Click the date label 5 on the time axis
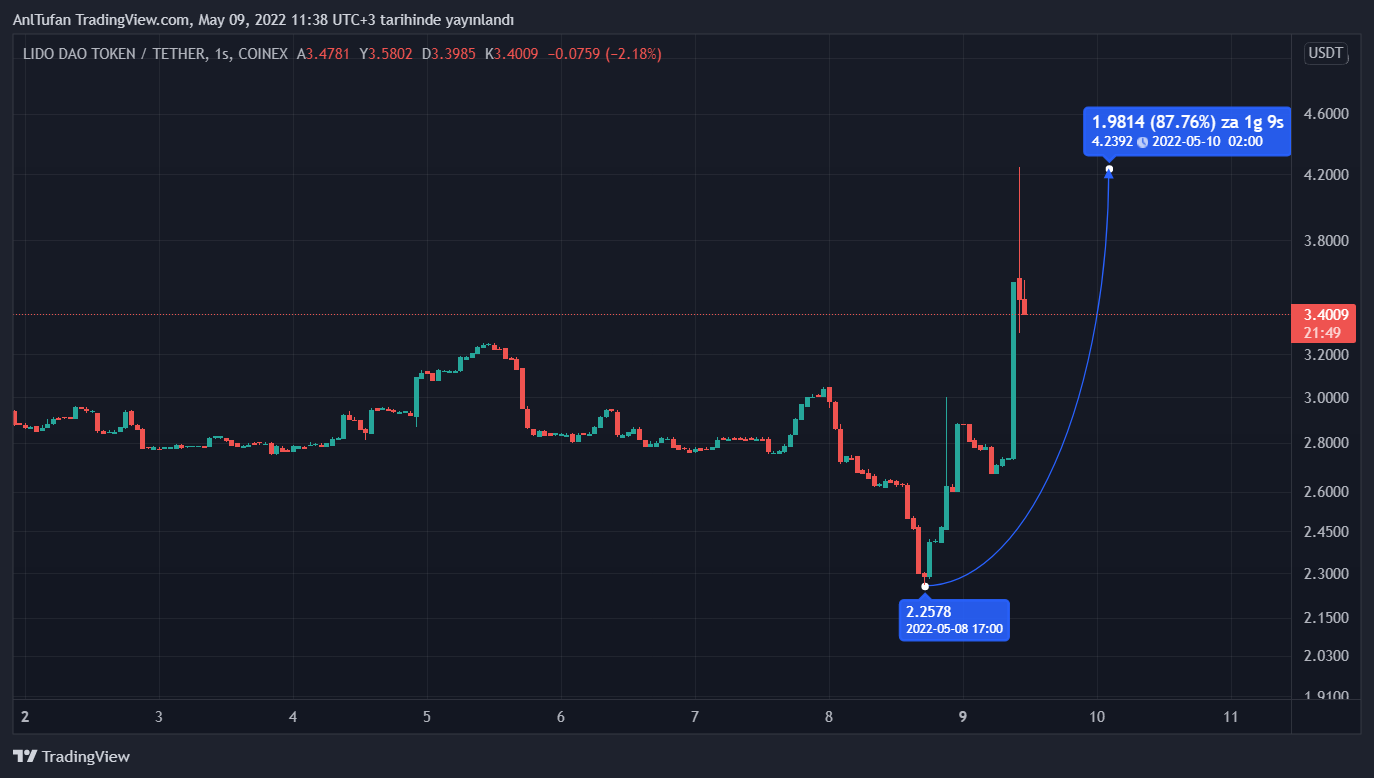 pos(427,717)
